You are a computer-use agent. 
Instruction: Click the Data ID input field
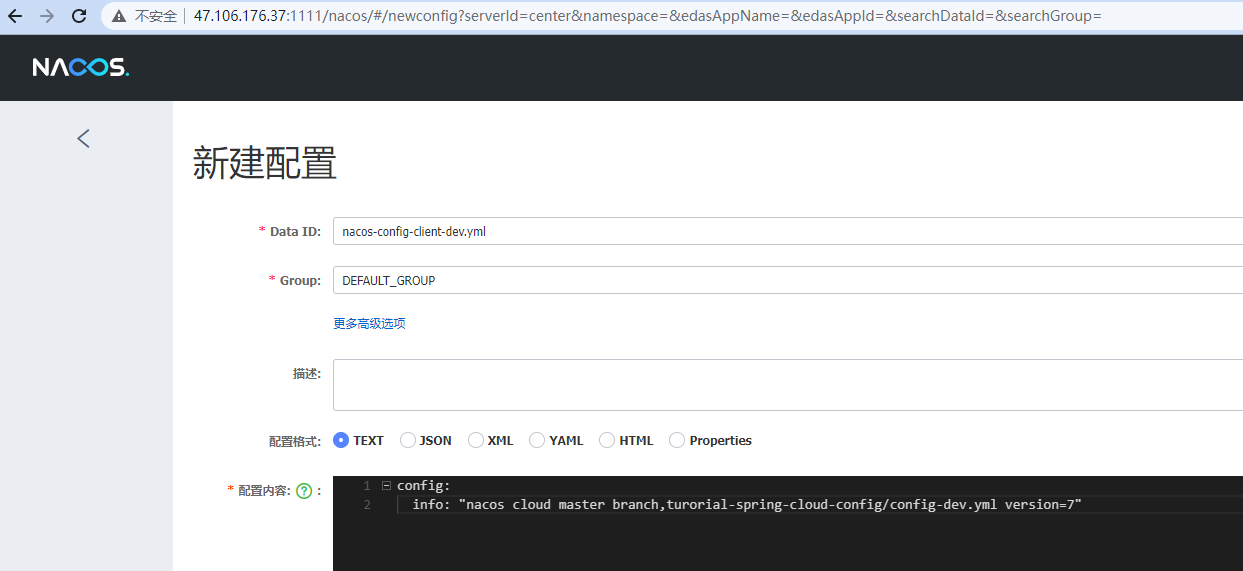point(788,231)
